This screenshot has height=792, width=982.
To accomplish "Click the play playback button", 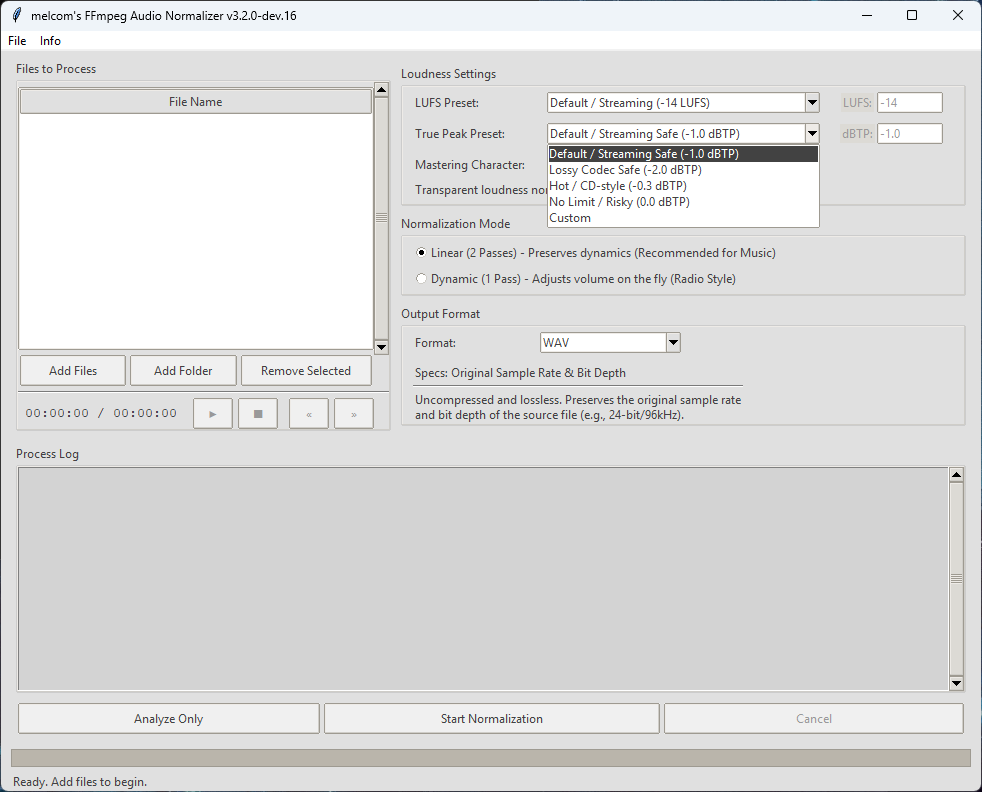I will [213, 414].
